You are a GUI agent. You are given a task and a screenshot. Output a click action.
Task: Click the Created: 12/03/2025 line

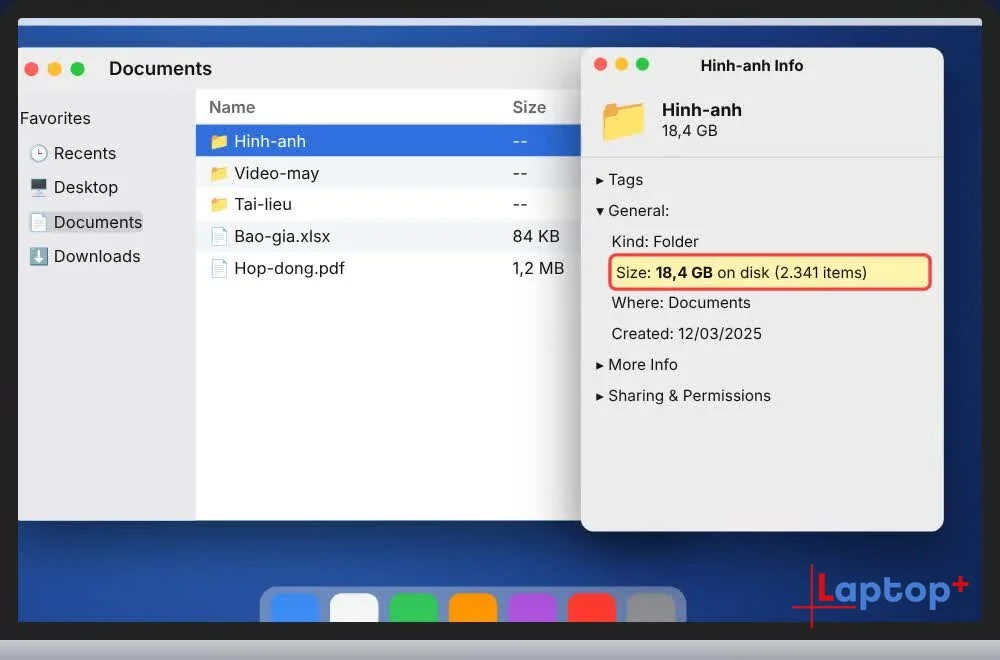686,334
